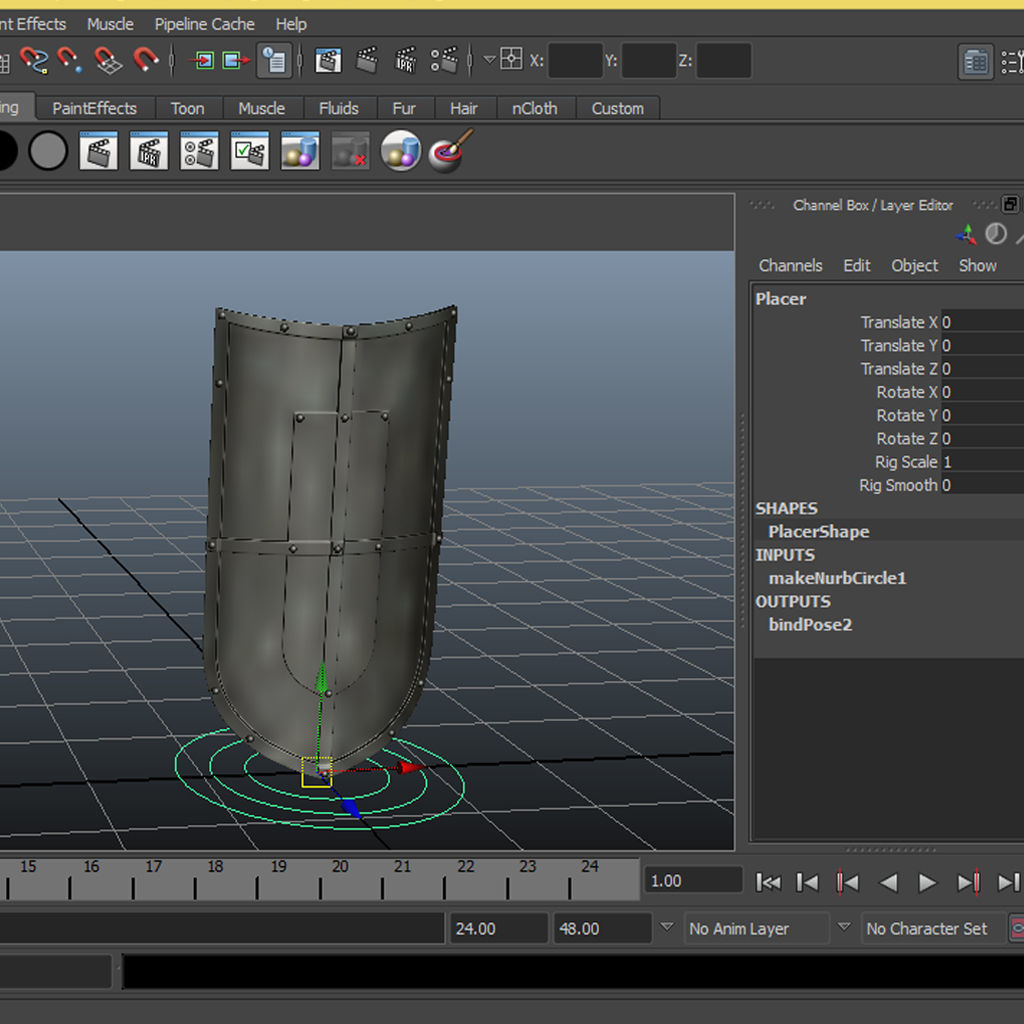This screenshot has width=1024, height=1024.
Task: Play animation backwards
Action: [888, 882]
